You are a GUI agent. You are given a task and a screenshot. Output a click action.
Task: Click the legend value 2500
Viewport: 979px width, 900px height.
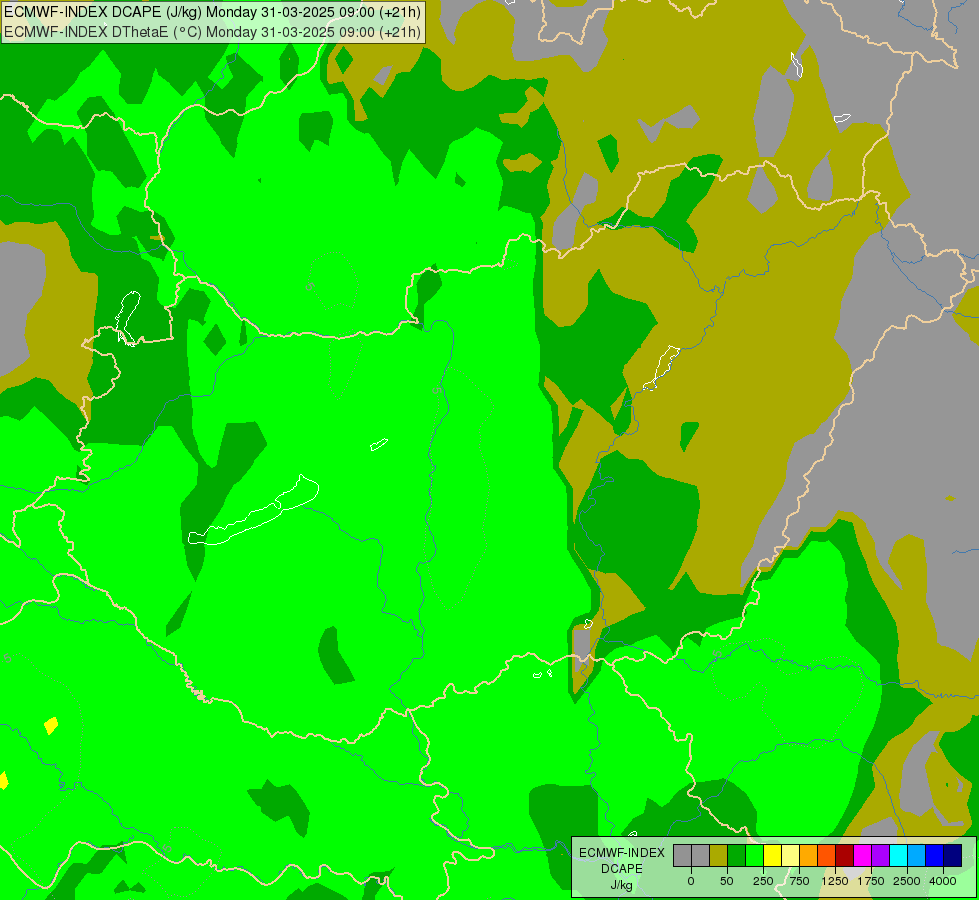(907, 881)
